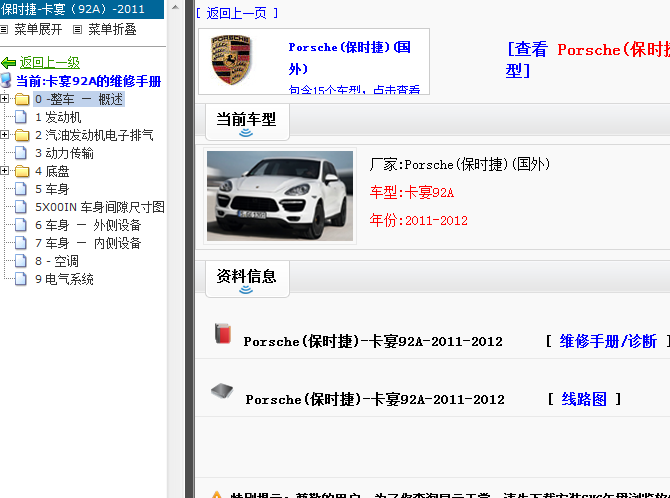Image resolution: width=670 pixels, height=498 pixels.
Task: Select tree item 4 底盘
Action: [x=52, y=171]
